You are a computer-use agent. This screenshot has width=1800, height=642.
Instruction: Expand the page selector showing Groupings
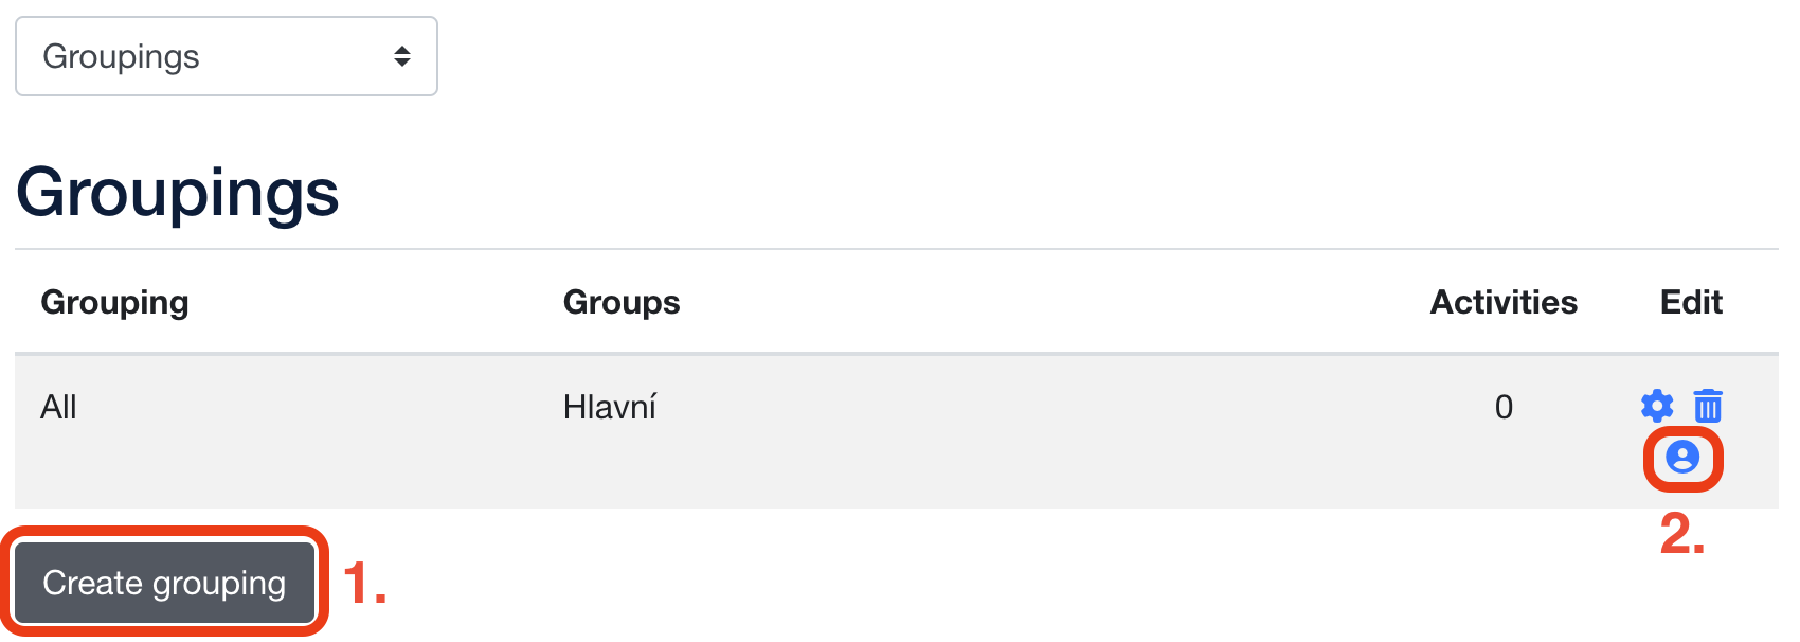225,57
